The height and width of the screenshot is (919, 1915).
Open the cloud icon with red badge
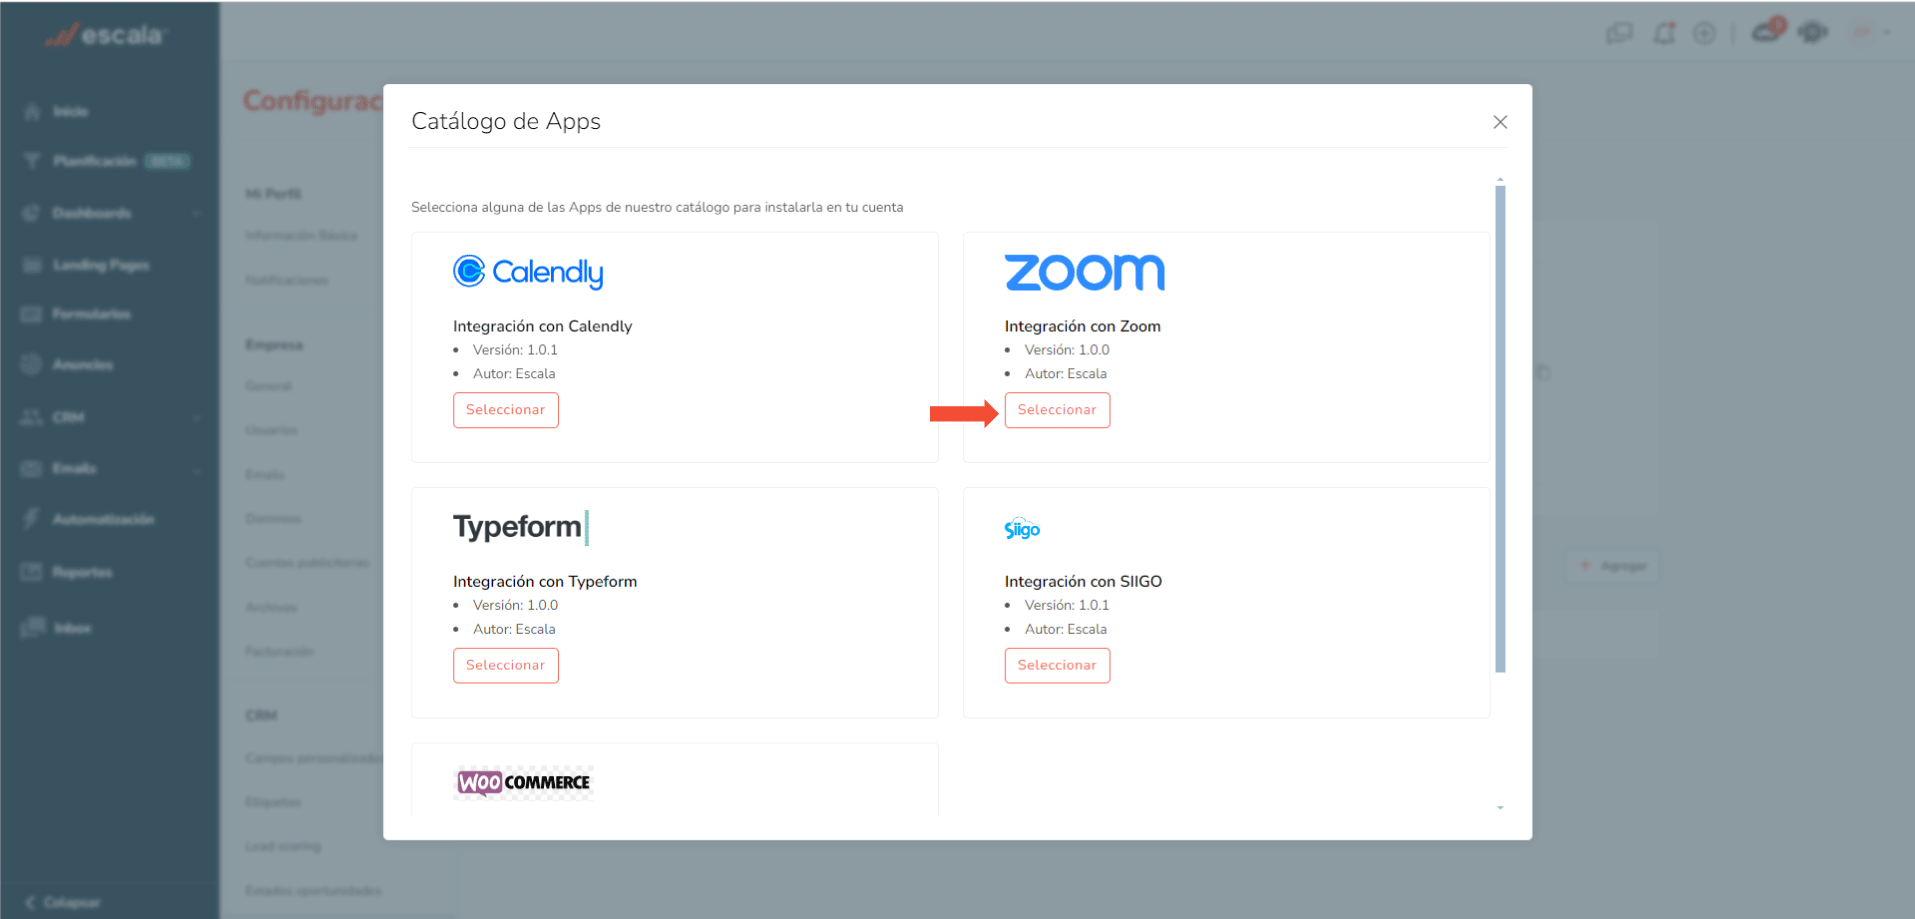[x=1768, y=30]
